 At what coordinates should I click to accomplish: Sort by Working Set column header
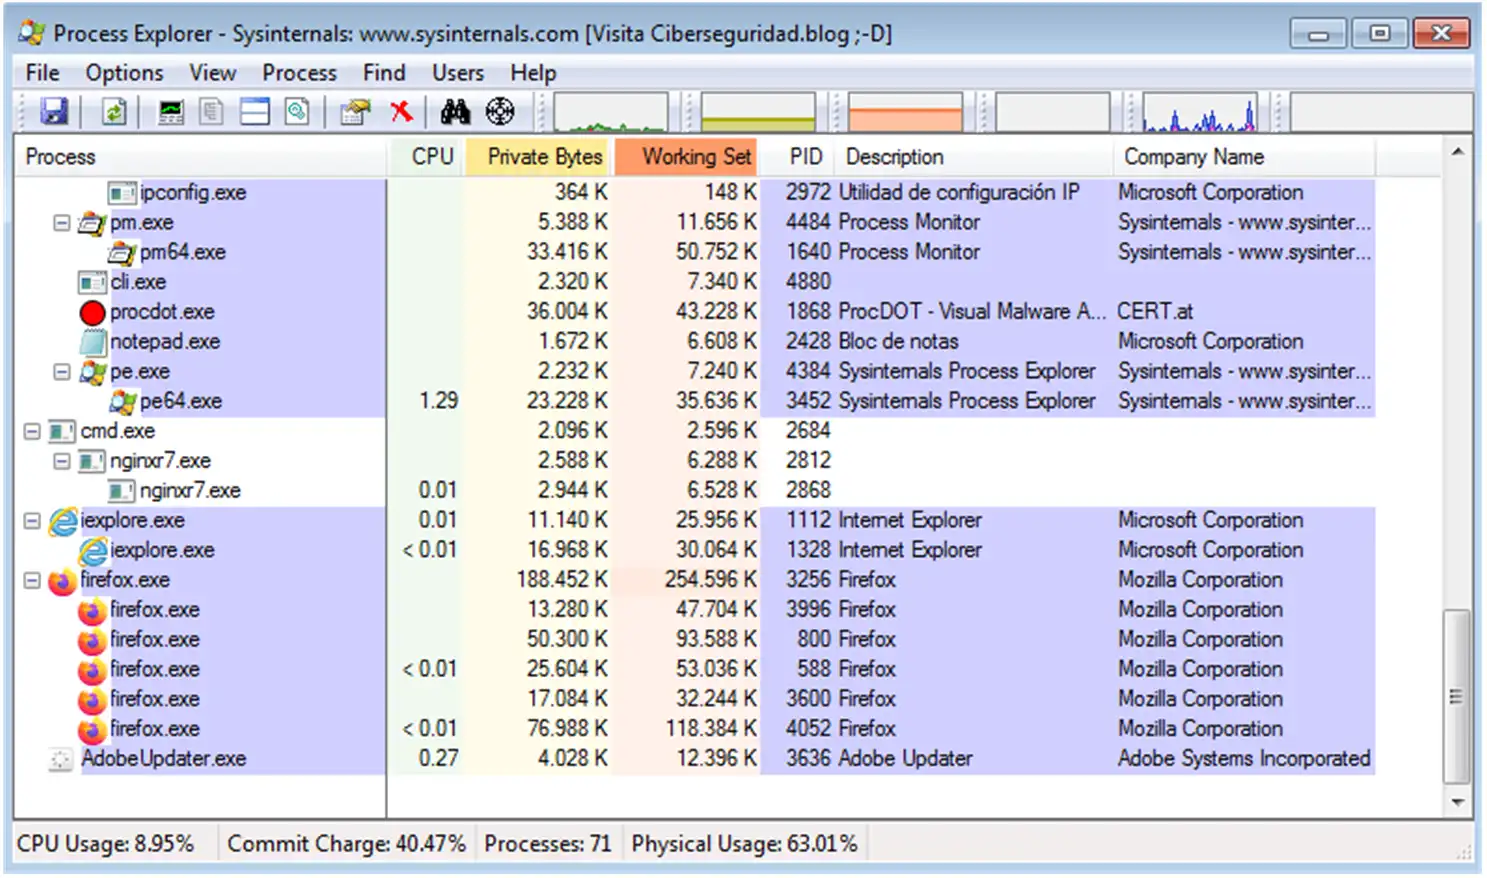(687, 157)
